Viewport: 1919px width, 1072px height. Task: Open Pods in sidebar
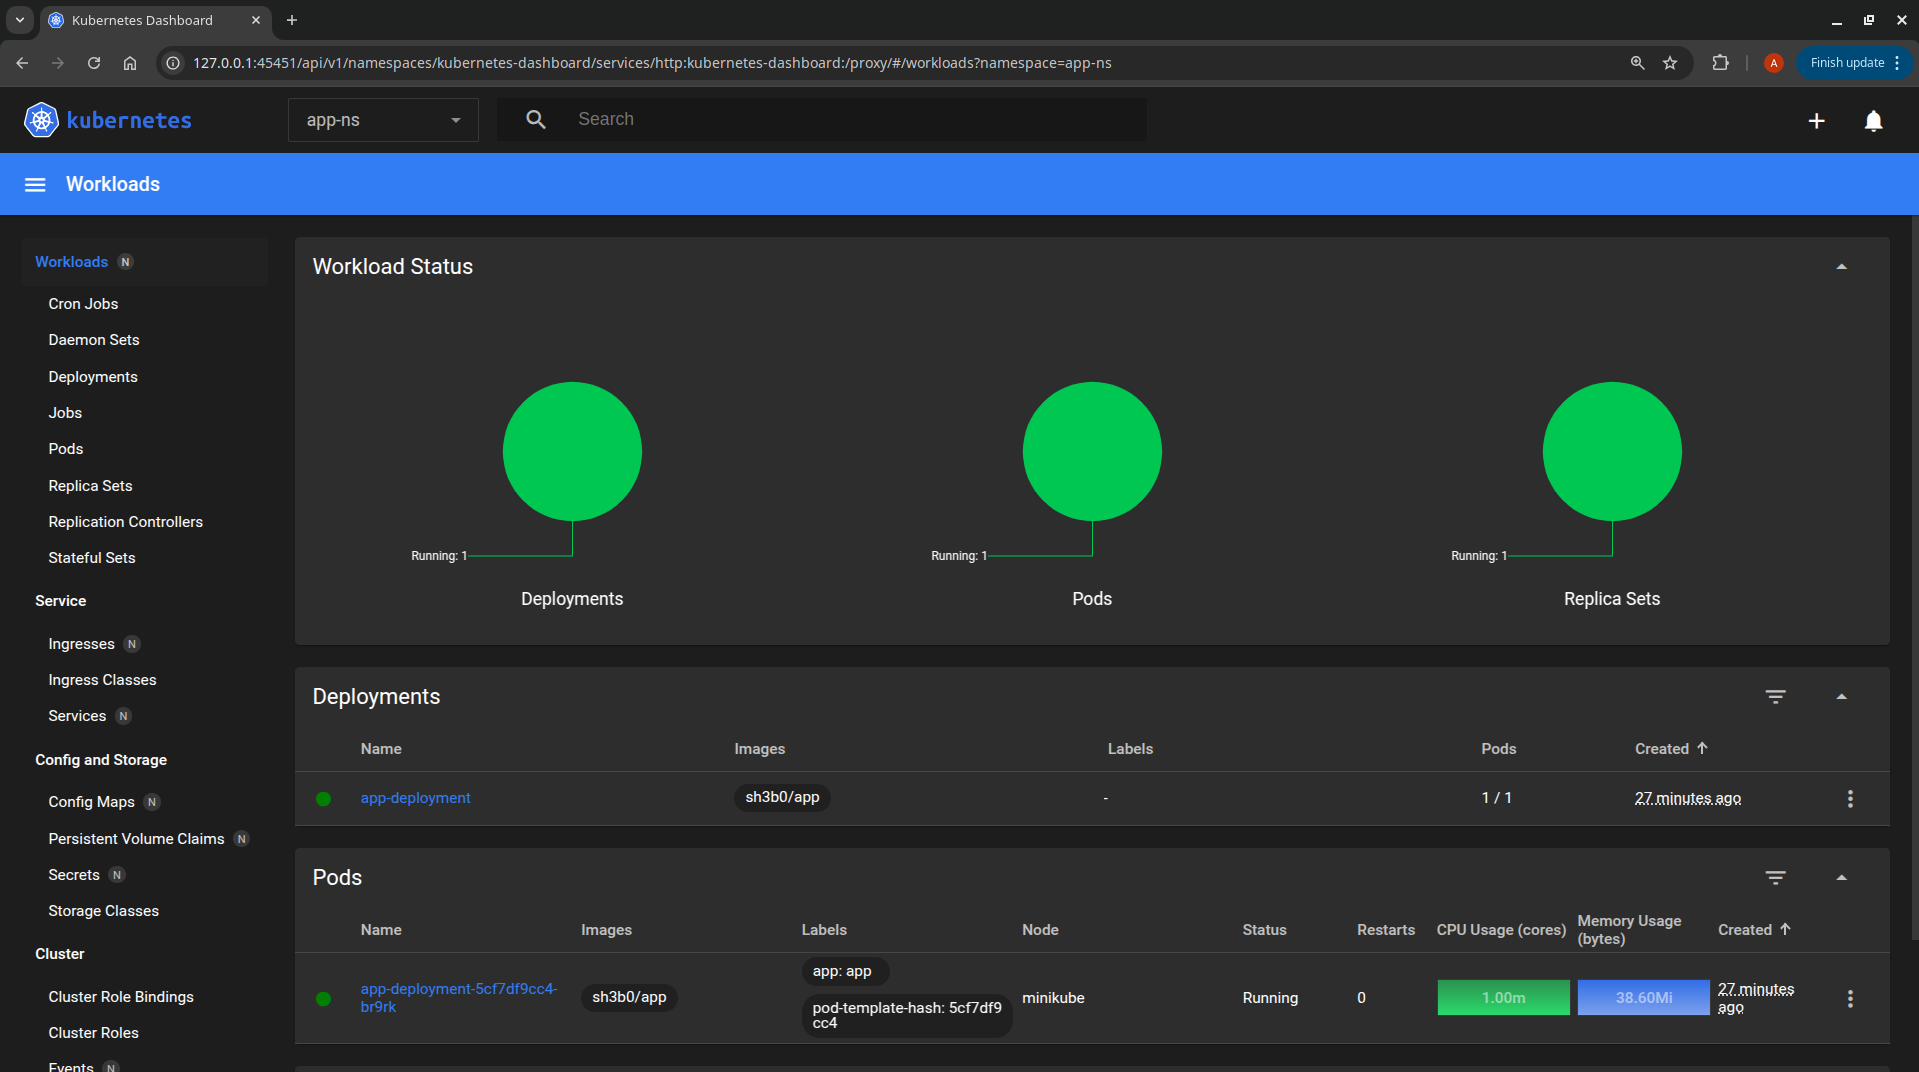point(66,449)
